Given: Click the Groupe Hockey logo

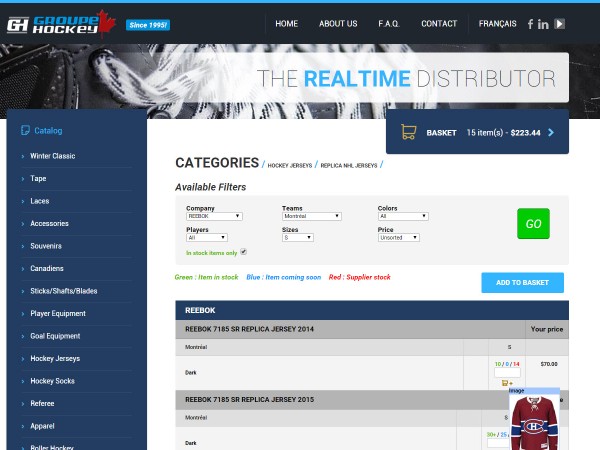Looking at the screenshot, I should [62, 24].
